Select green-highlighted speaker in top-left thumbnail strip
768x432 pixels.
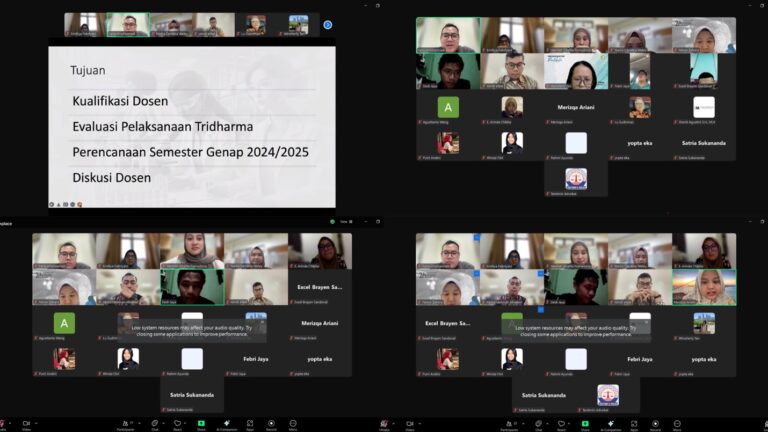pyautogui.click(x=128, y=24)
